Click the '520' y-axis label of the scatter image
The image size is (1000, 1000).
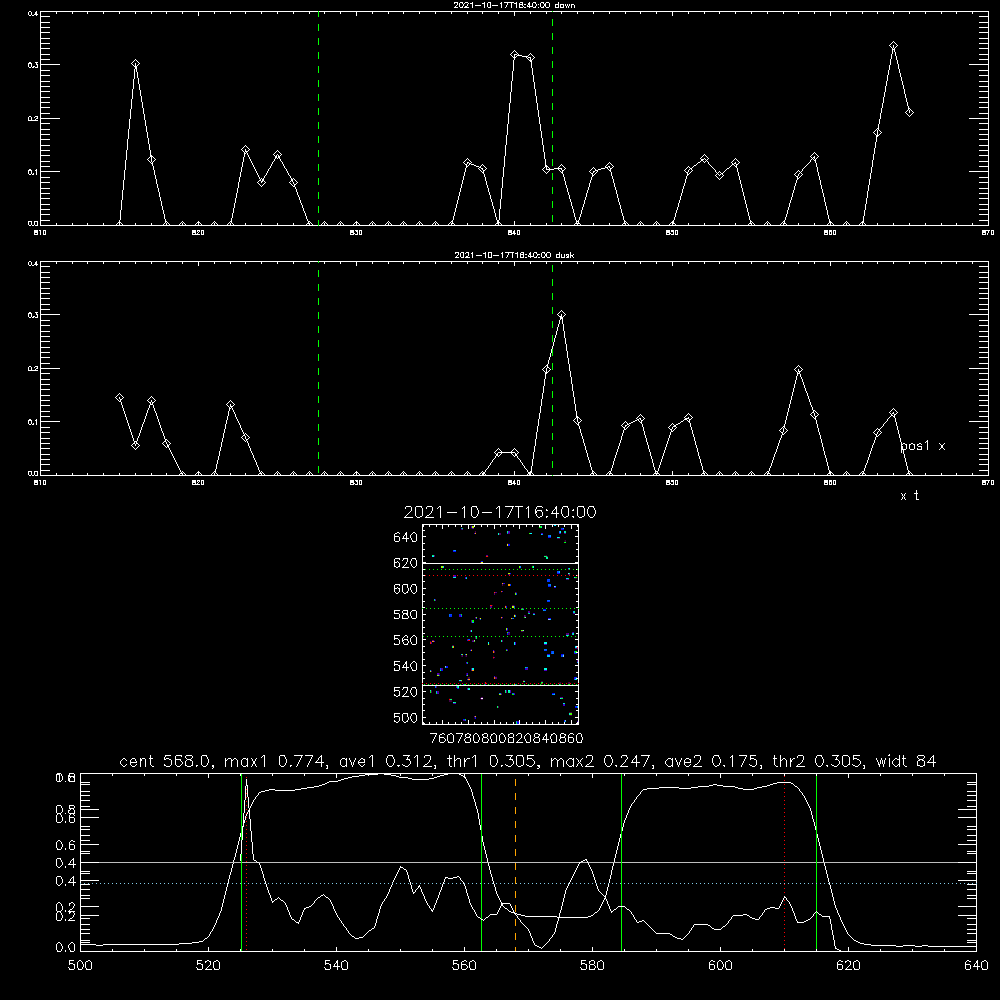(x=406, y=692)
